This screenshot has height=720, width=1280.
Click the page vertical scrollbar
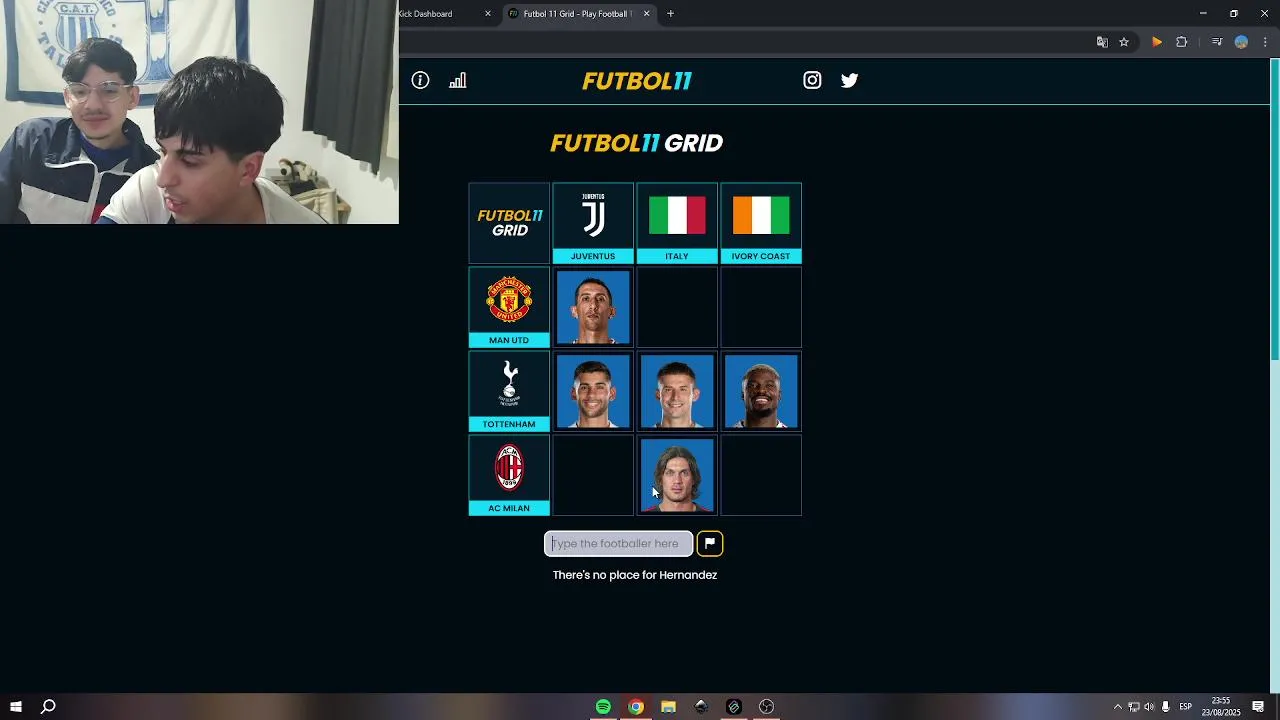pyautogui.click(x=1274, y=210)
